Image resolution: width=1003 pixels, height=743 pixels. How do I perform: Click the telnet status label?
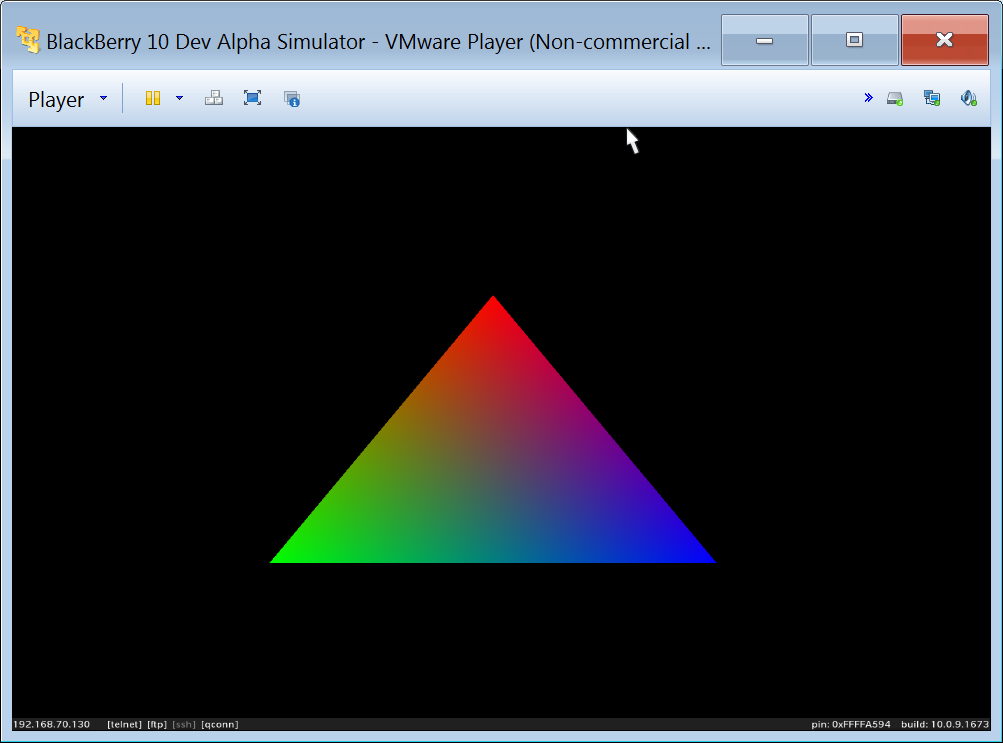124,724
